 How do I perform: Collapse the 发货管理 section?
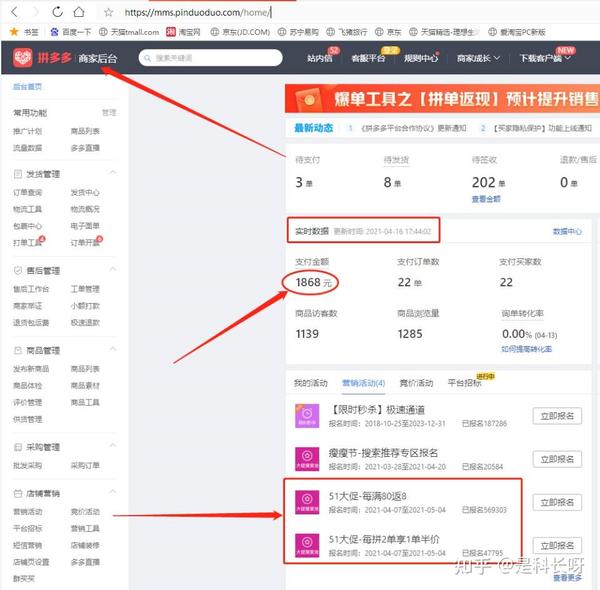[x=113, y=173]
